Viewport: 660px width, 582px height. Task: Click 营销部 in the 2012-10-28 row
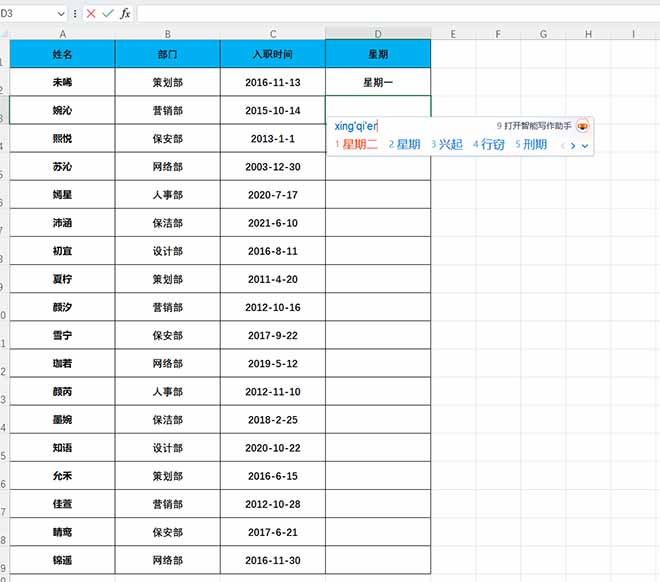(168, 504)
